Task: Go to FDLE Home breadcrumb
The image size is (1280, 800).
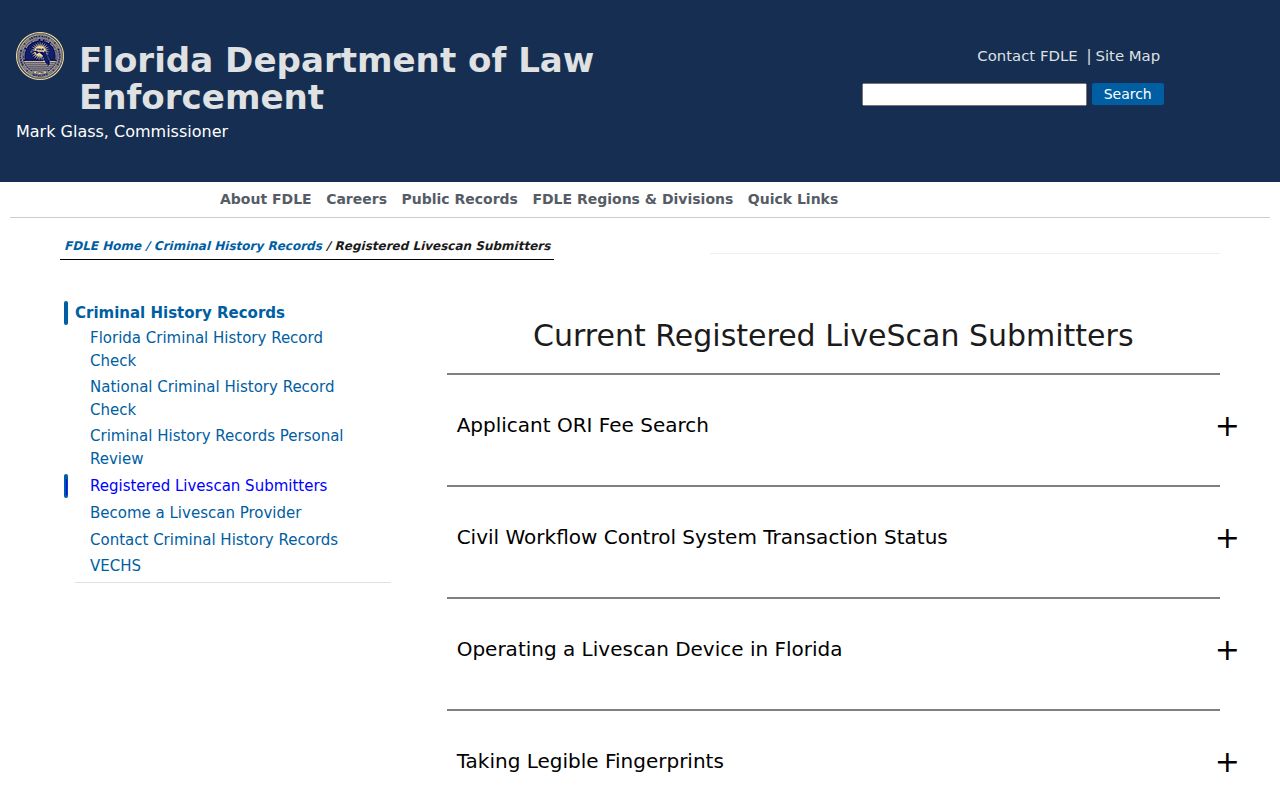Action: point(103,245)
